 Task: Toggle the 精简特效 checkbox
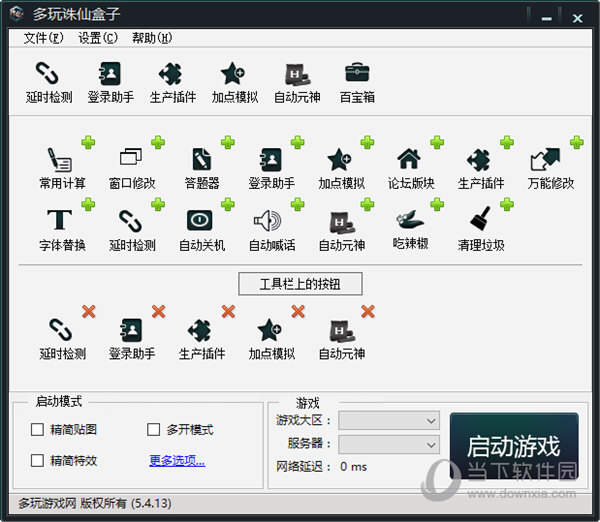(37, 460)
